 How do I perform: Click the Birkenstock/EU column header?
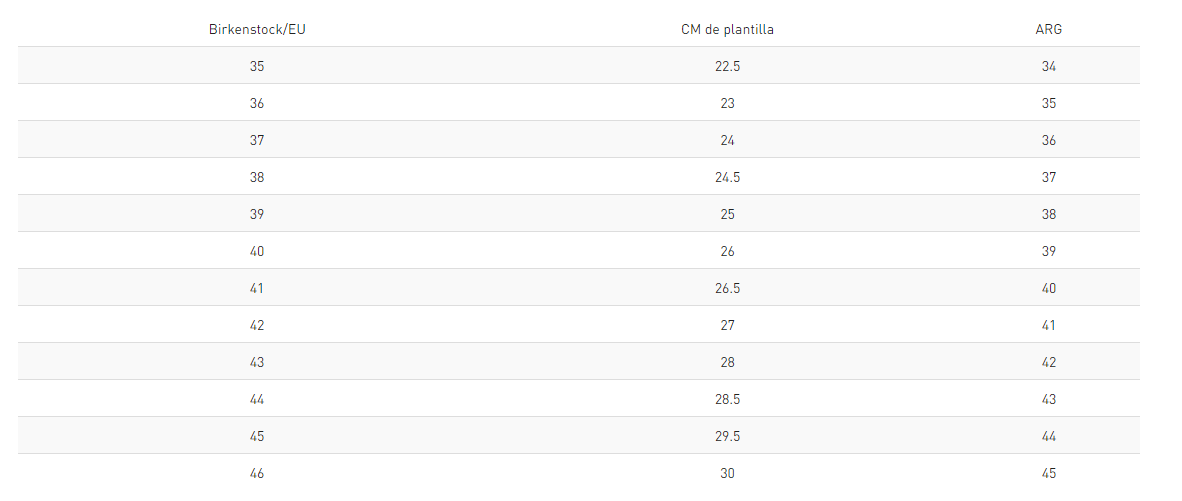(x=257, y=29)
